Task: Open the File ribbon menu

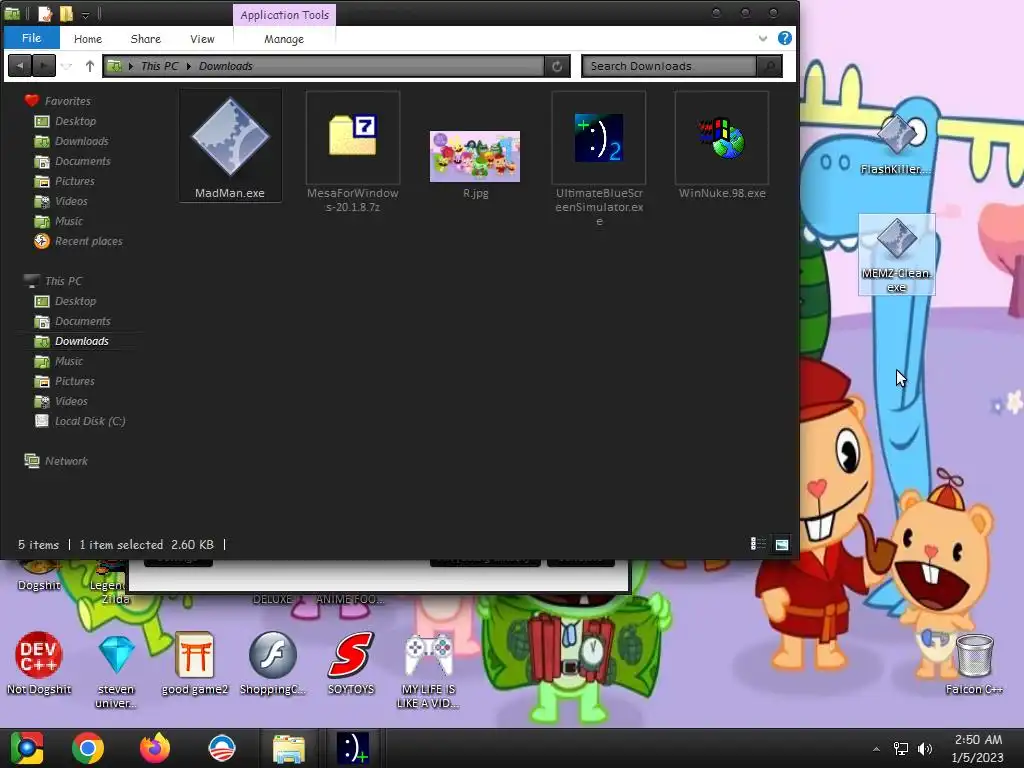Action: (x=31, y=38)
